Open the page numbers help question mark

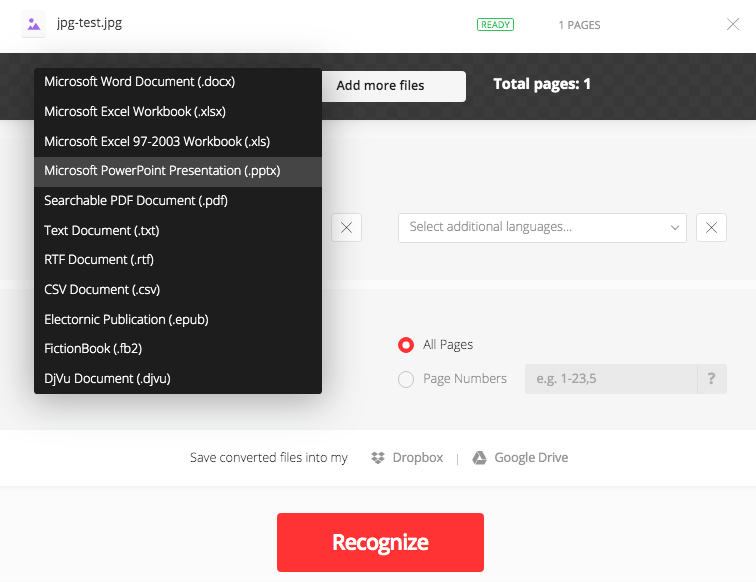711,379
